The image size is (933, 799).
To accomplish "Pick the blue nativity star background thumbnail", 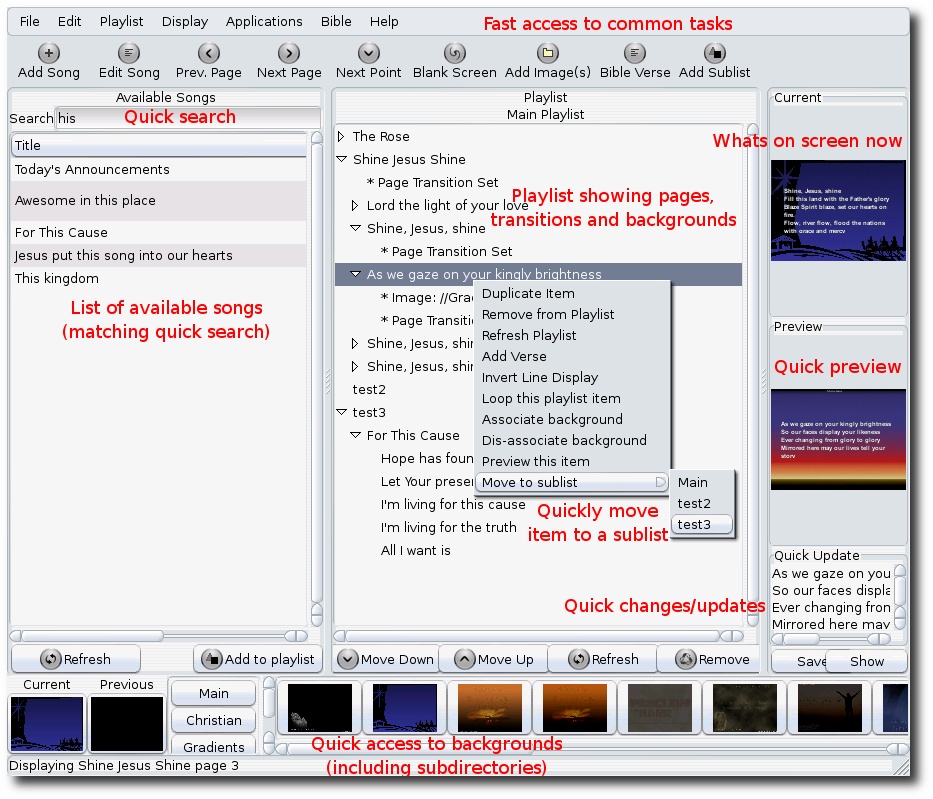I will [x=405, y=708].
